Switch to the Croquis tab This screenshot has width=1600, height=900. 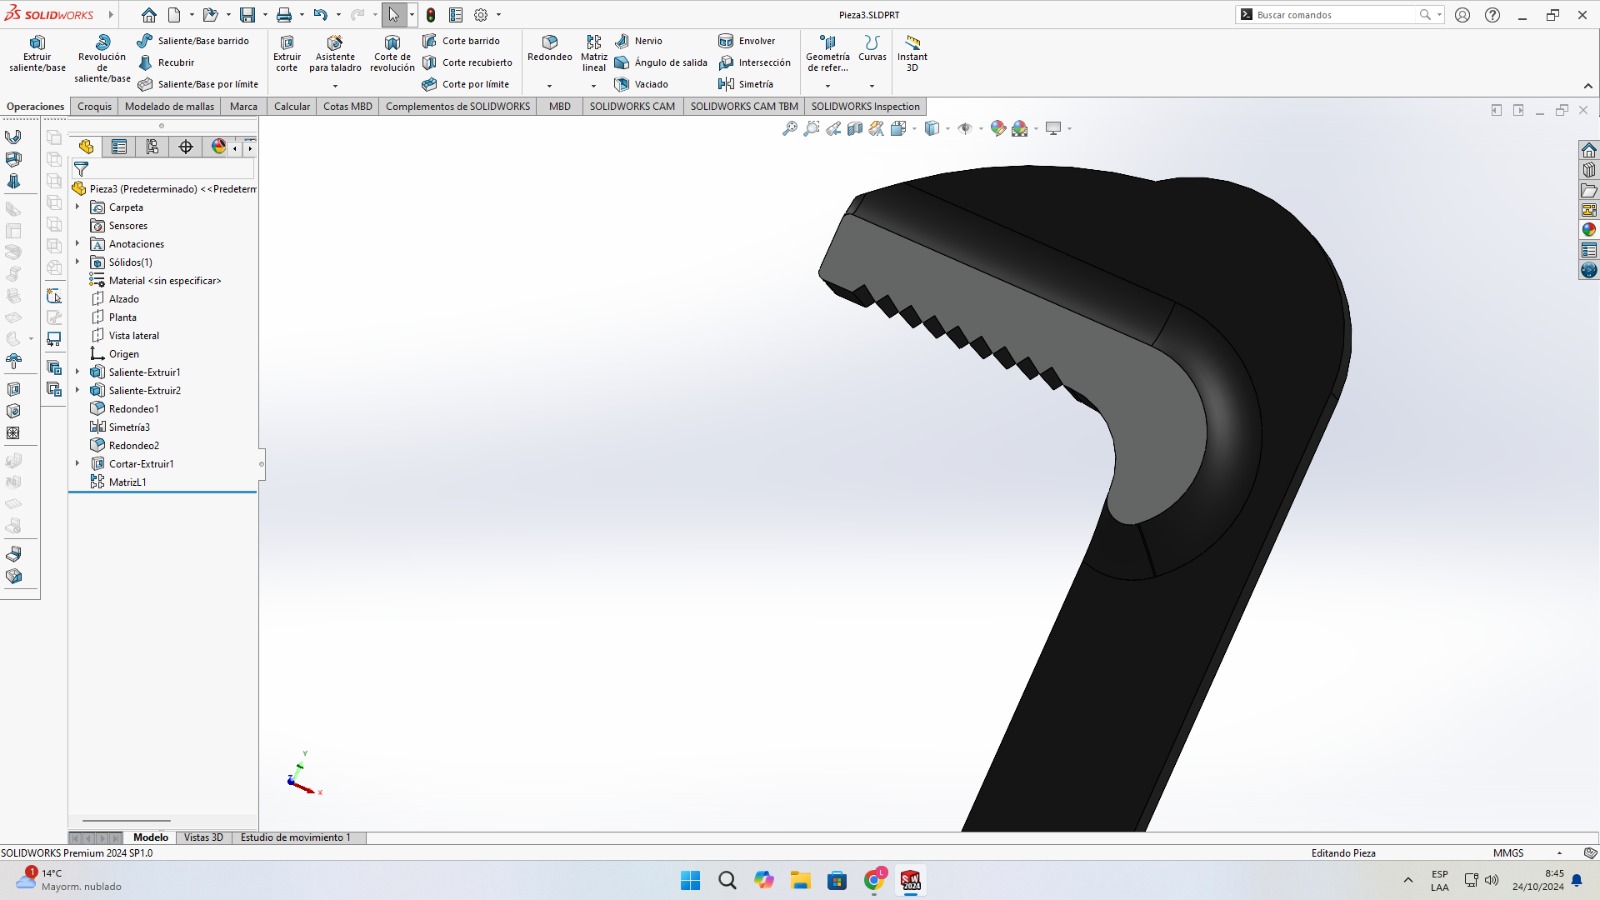point(94,106)
